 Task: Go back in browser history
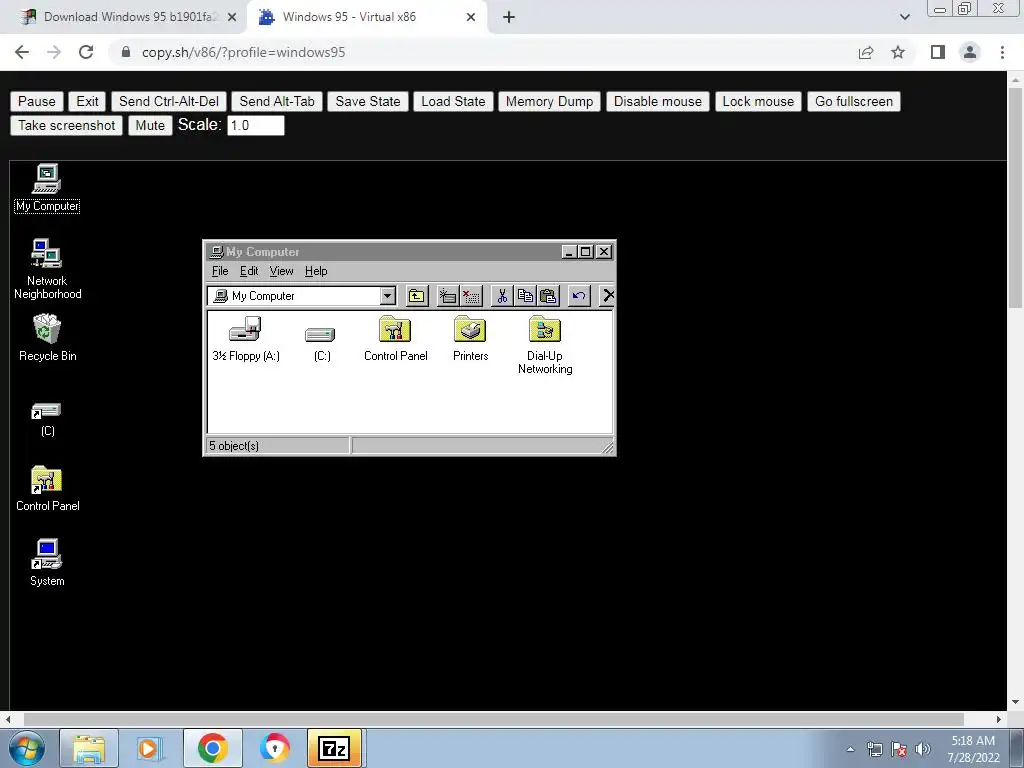coord(22,52)
